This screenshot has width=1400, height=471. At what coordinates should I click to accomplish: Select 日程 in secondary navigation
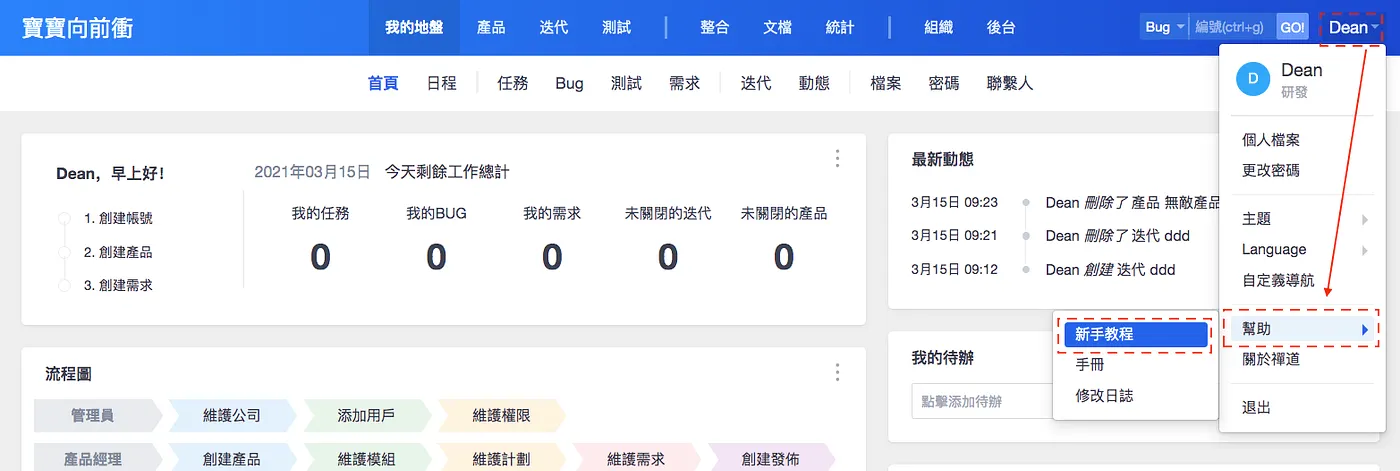click(x=441, y=83)
